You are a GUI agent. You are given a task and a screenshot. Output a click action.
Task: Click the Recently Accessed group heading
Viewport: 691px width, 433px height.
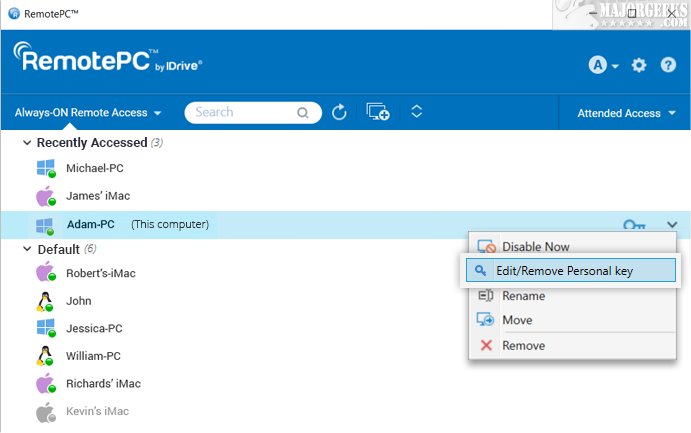(92, 143)
